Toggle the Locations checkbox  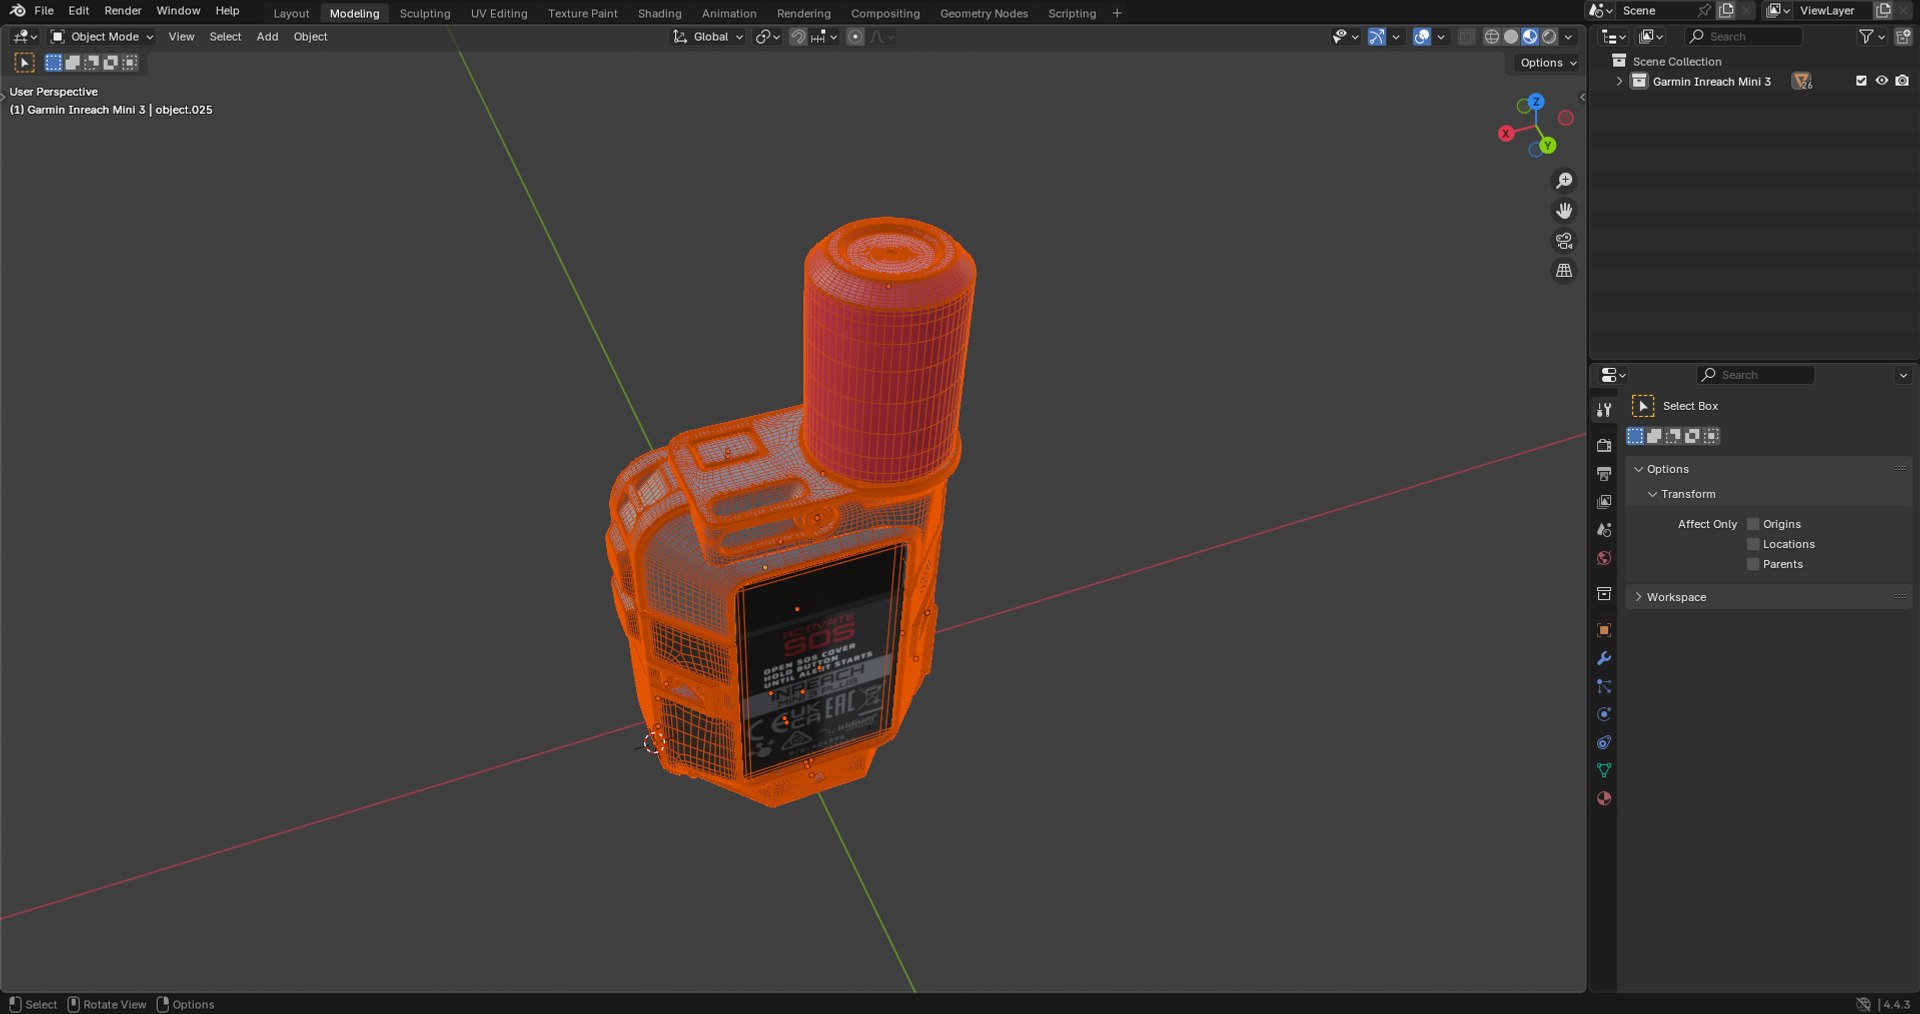(1753, 544)
